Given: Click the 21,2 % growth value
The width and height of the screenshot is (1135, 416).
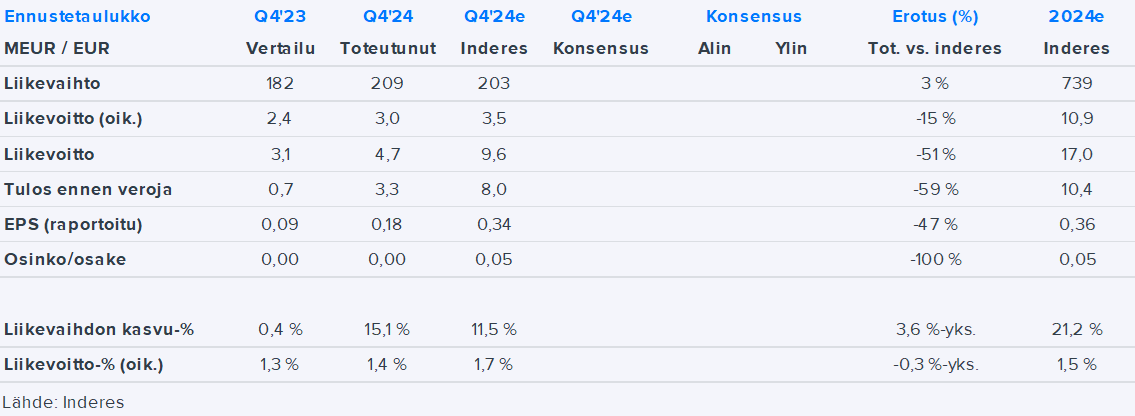Looking at the screenshot, I should coord(1076,329).
